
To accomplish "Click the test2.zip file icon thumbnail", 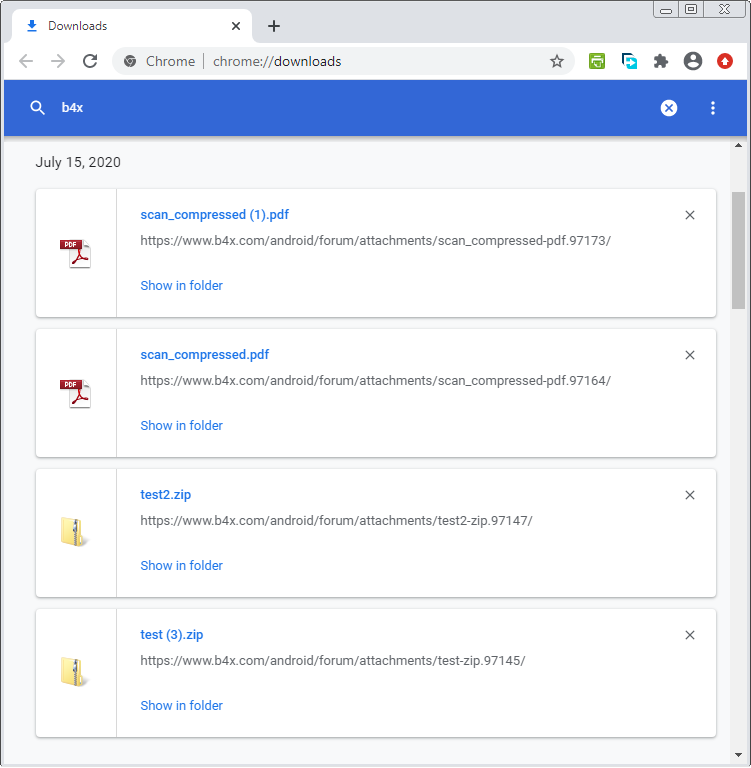I will (75, 533).
